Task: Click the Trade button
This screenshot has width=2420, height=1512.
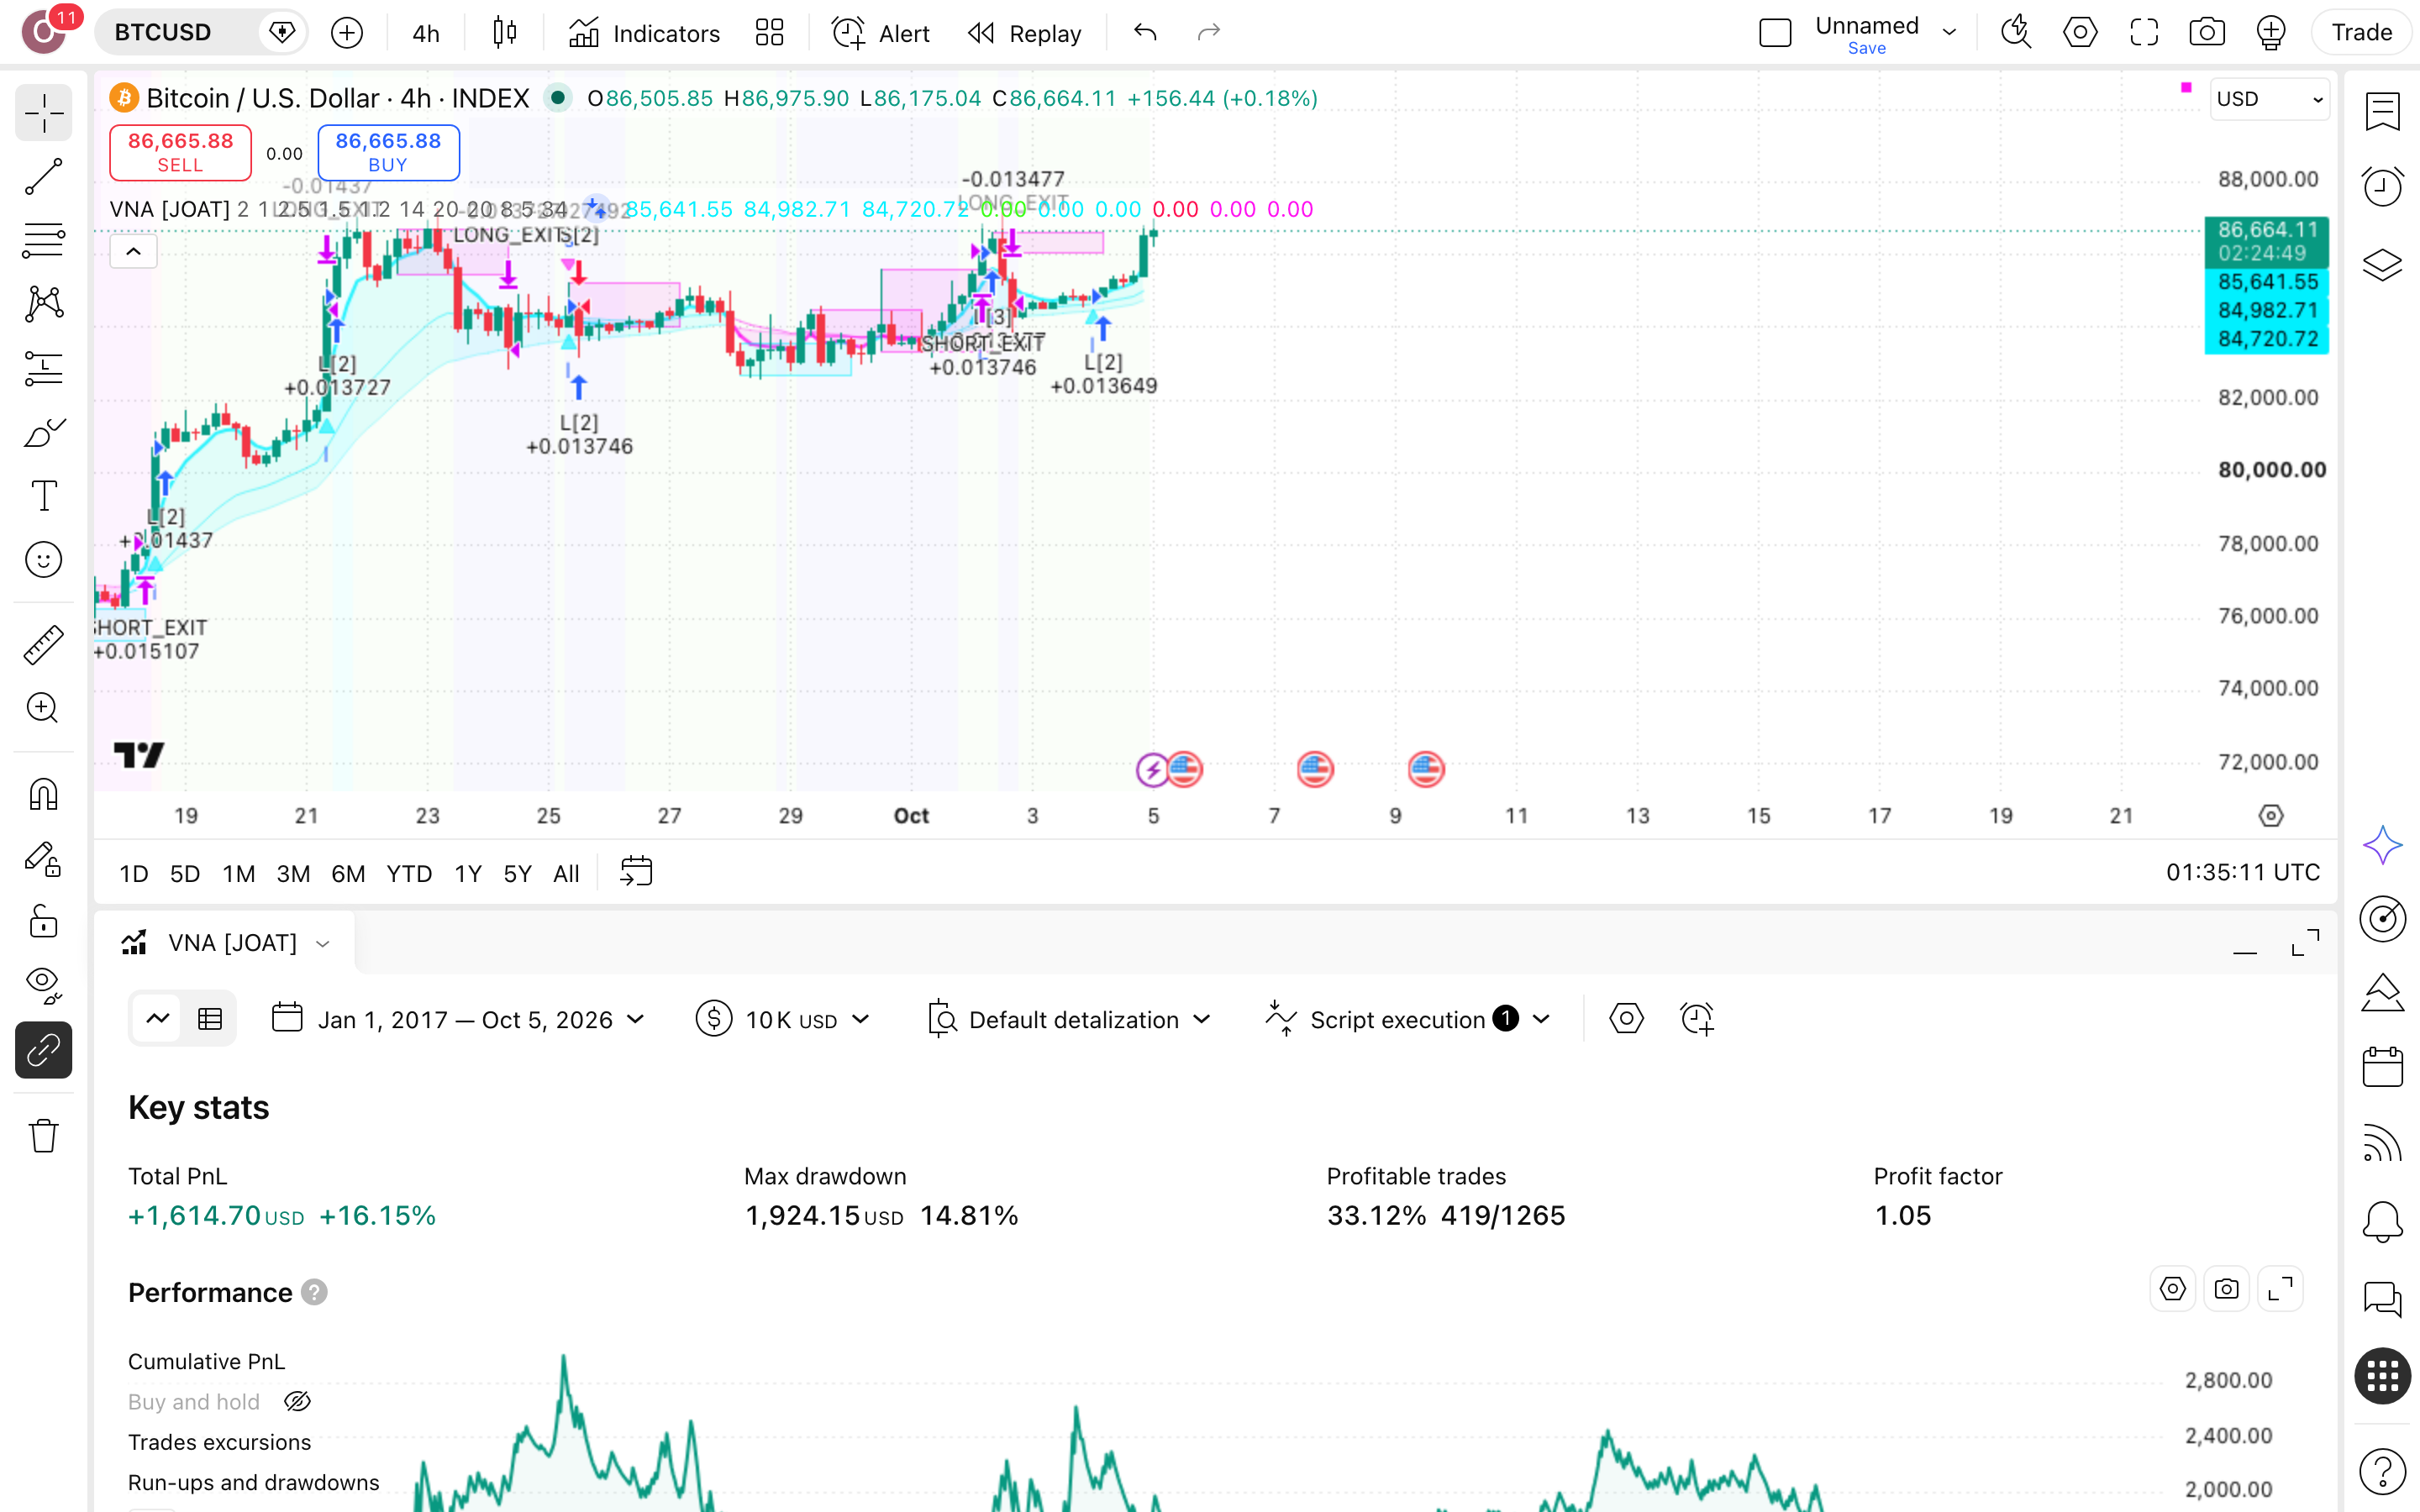Action: pos(2361,33)
